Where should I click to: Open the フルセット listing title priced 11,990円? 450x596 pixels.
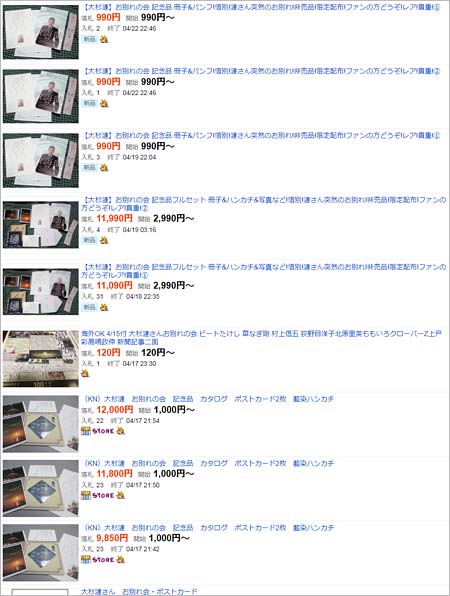(263, 203)
